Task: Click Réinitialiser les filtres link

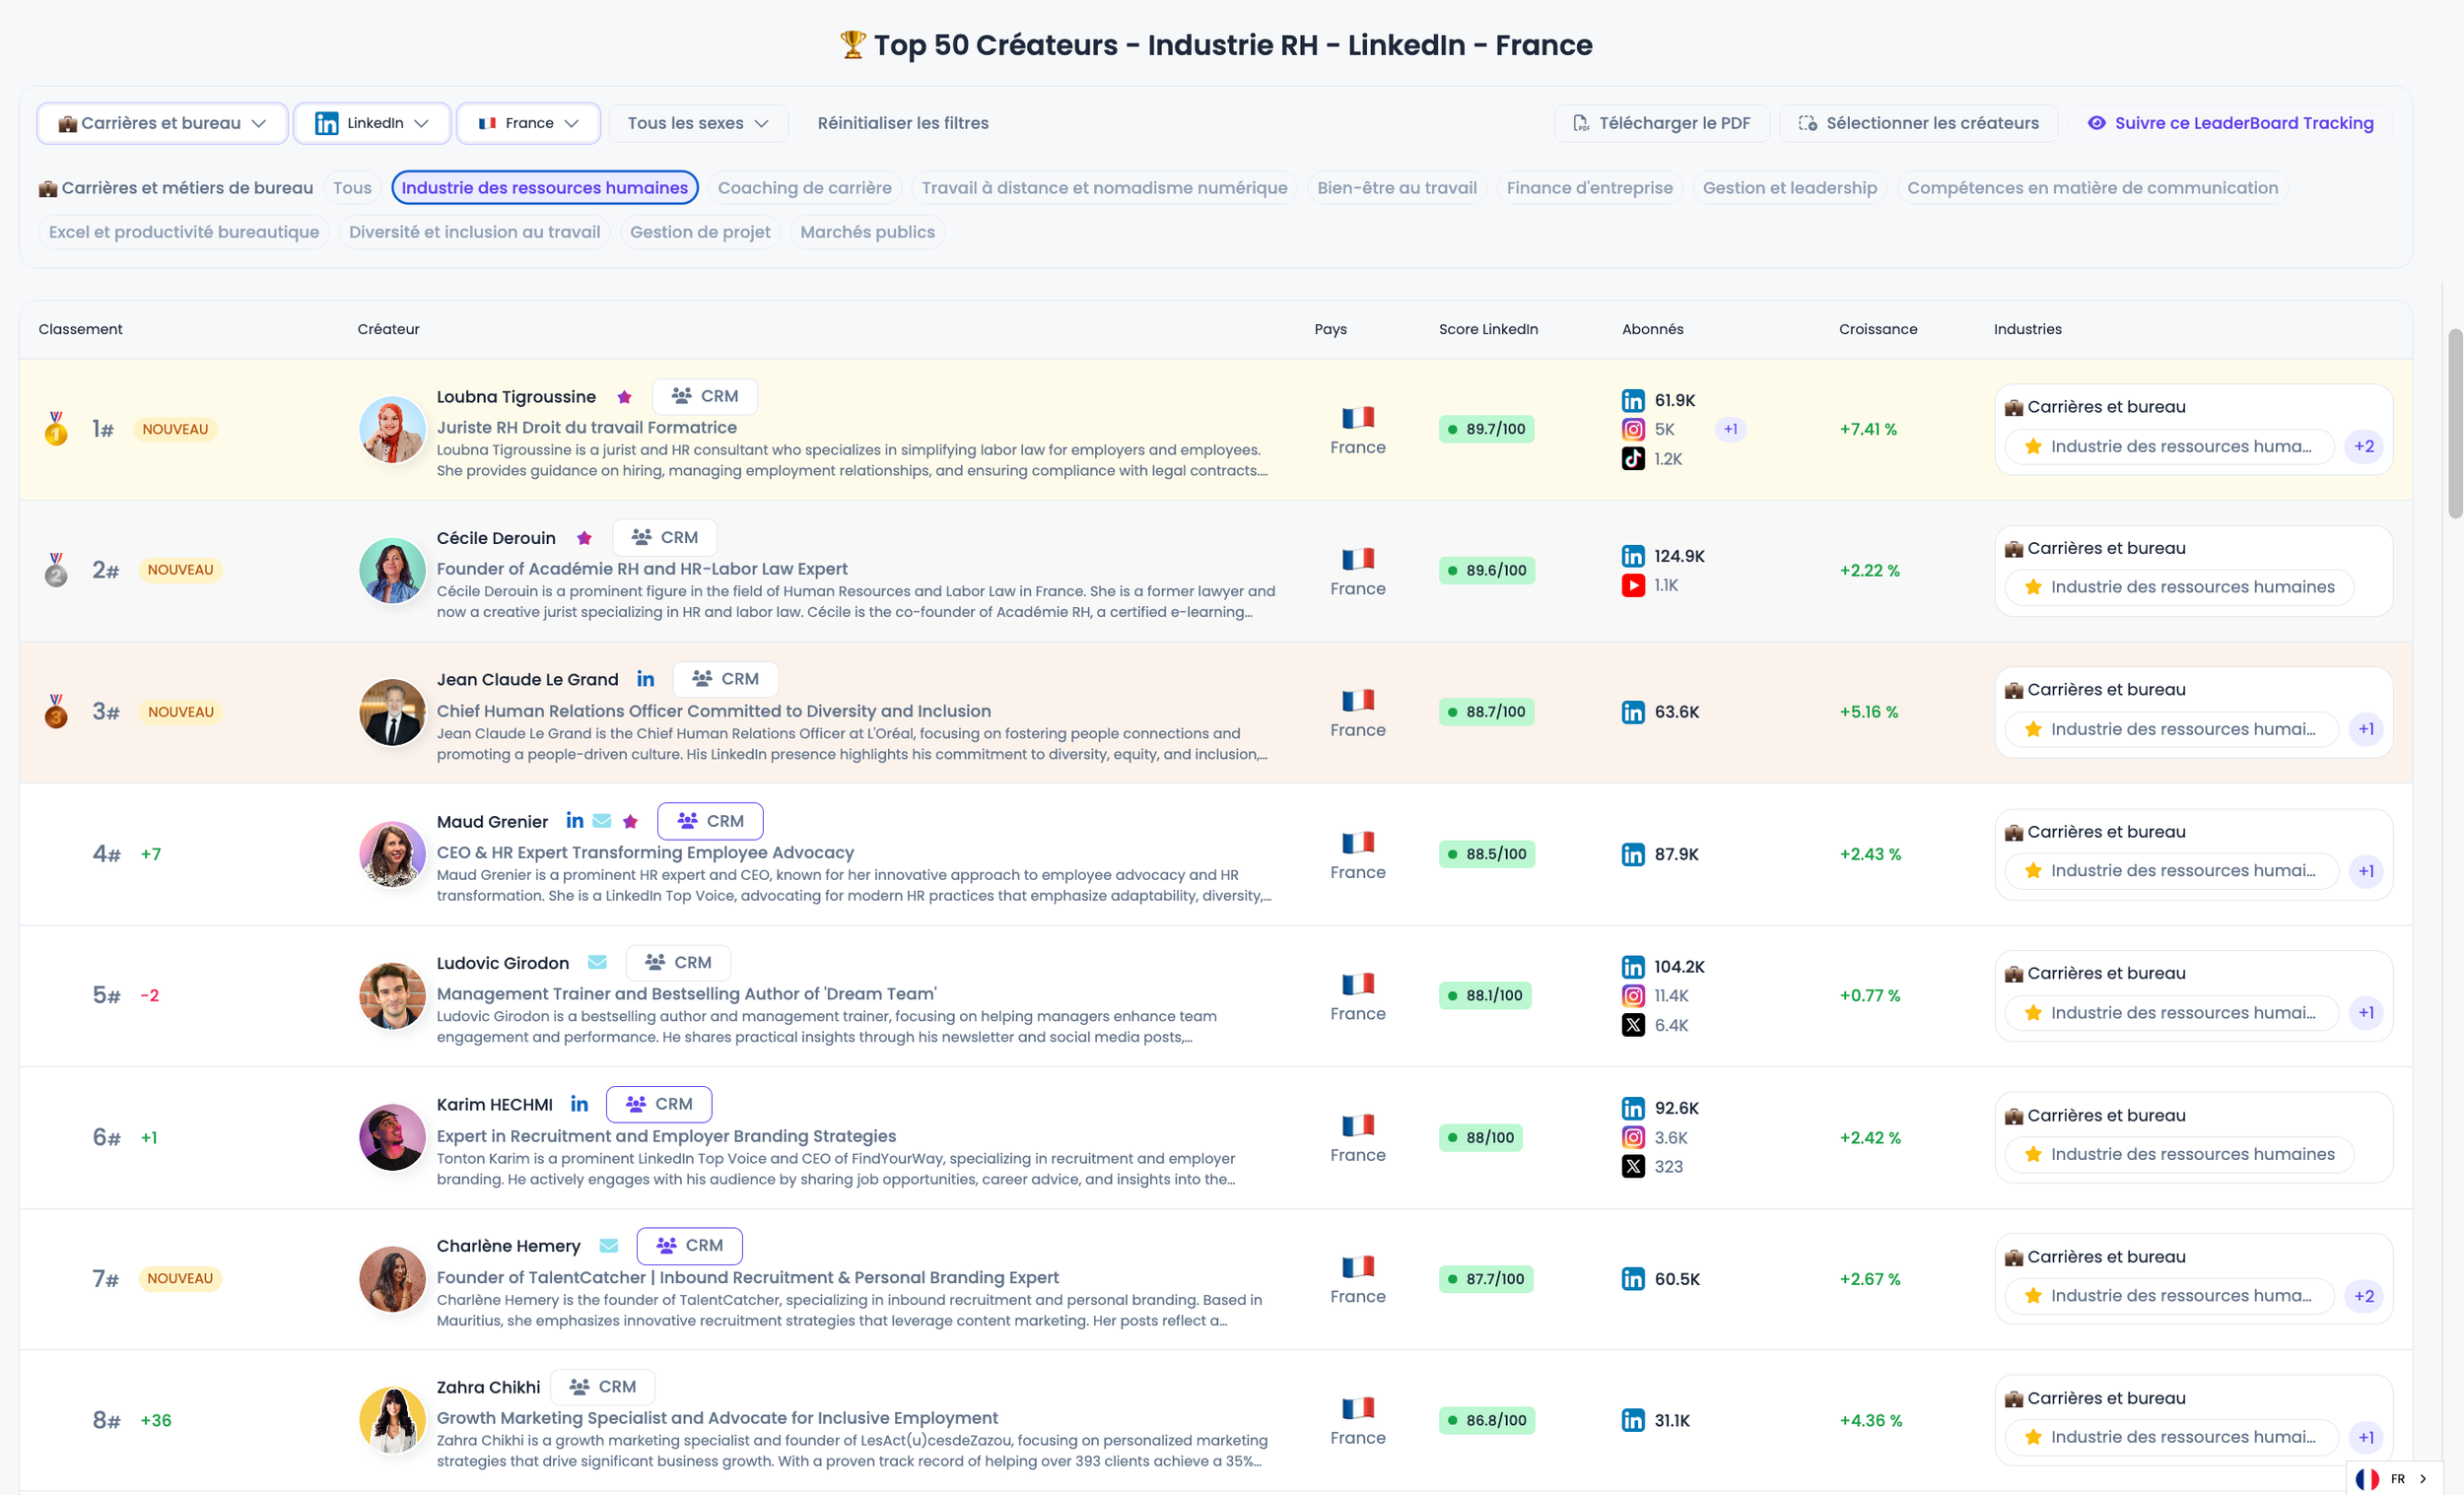Action: click(902, 123)
